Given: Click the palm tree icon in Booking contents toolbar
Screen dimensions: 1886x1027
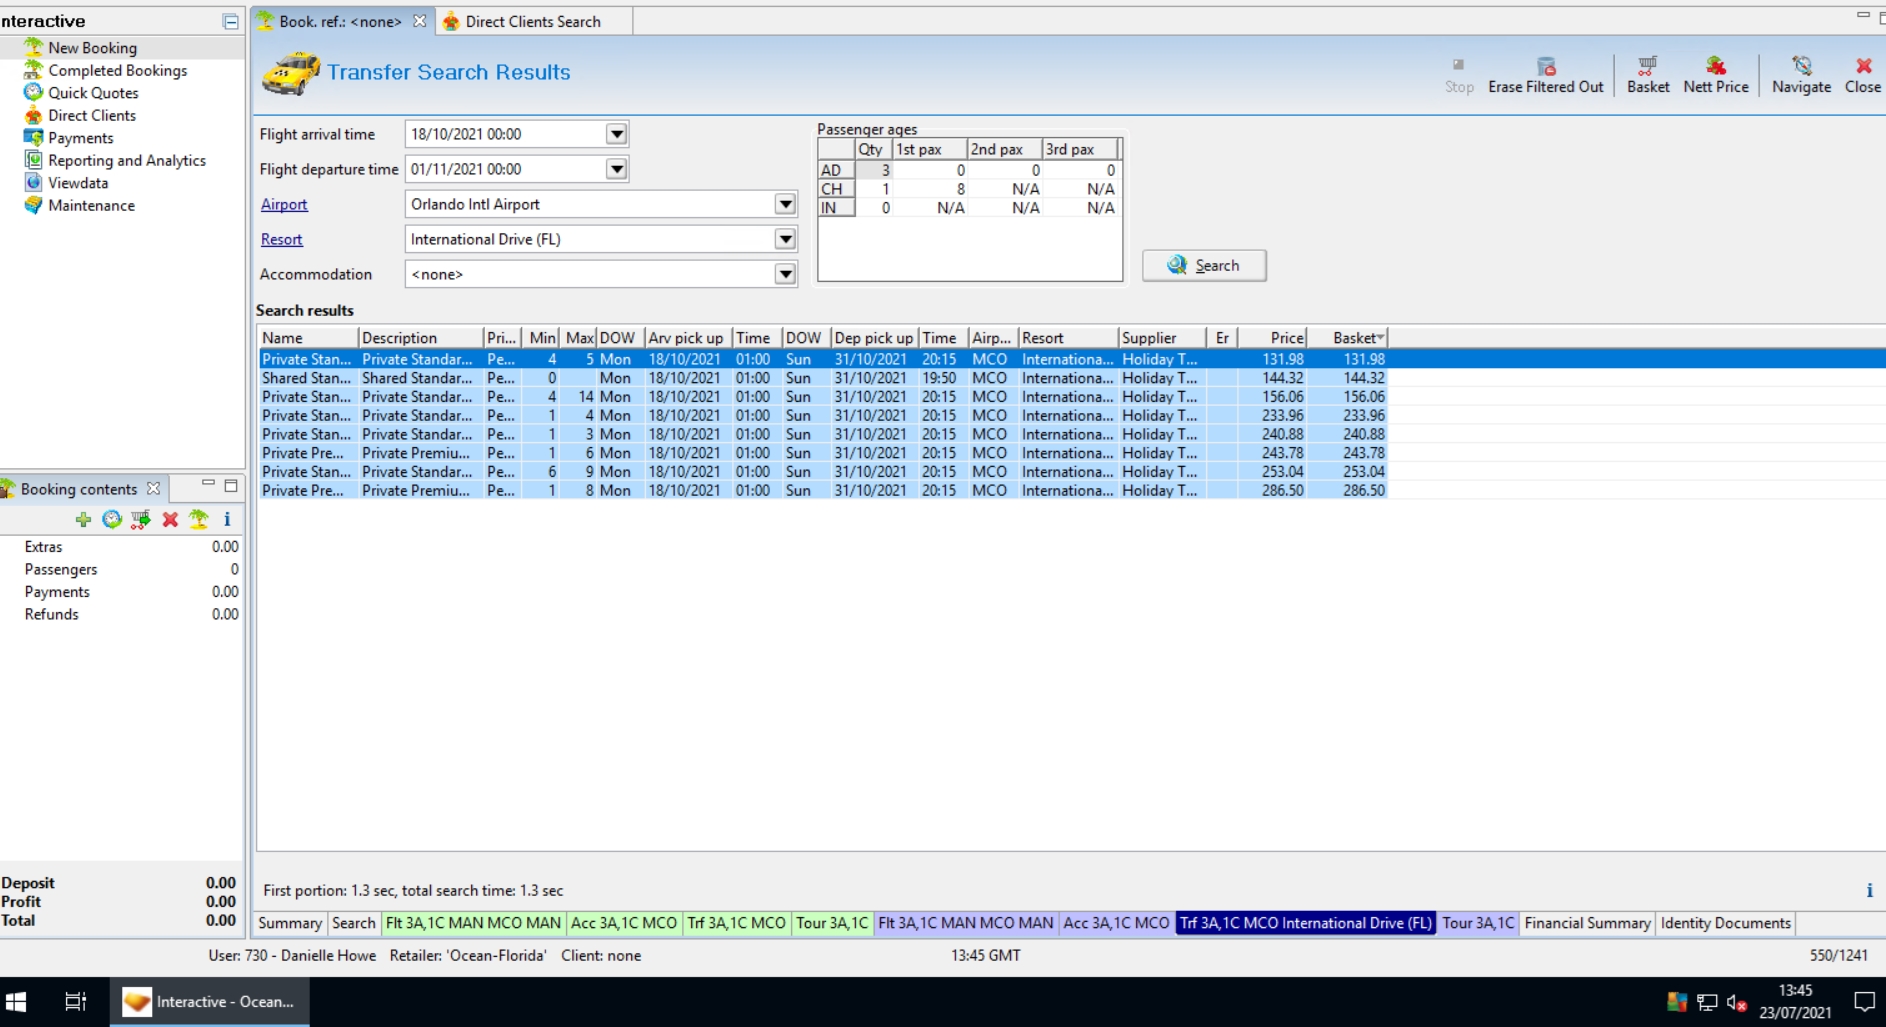Looking at the screenshot, I should coord(199,519).
